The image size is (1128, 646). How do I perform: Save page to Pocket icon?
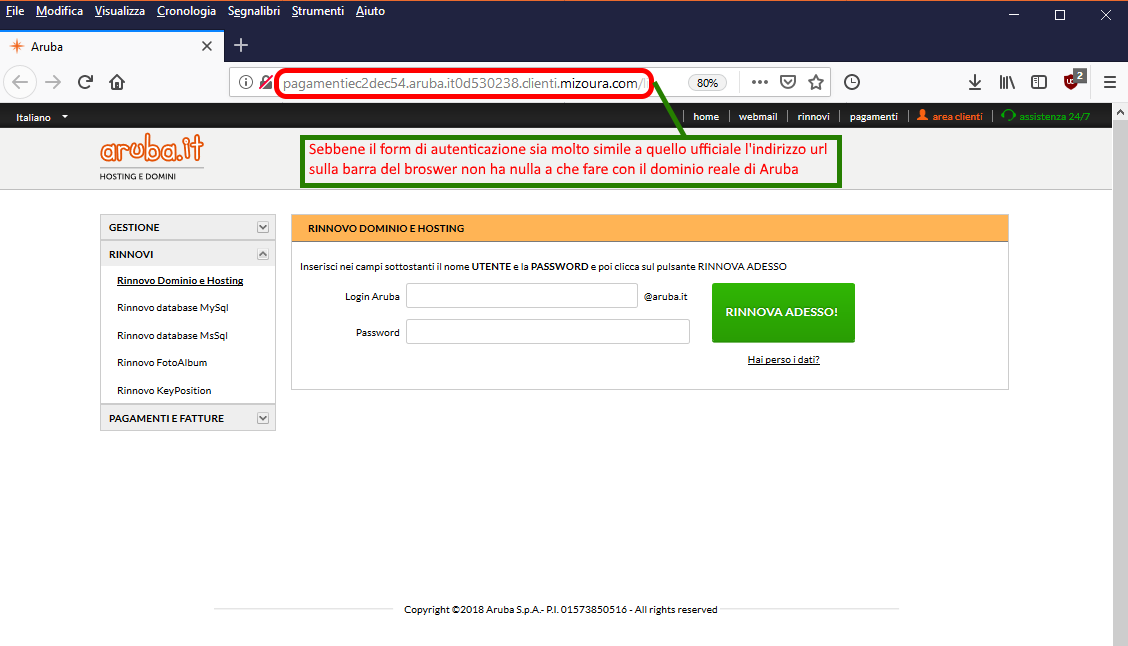tap(788, 82)
